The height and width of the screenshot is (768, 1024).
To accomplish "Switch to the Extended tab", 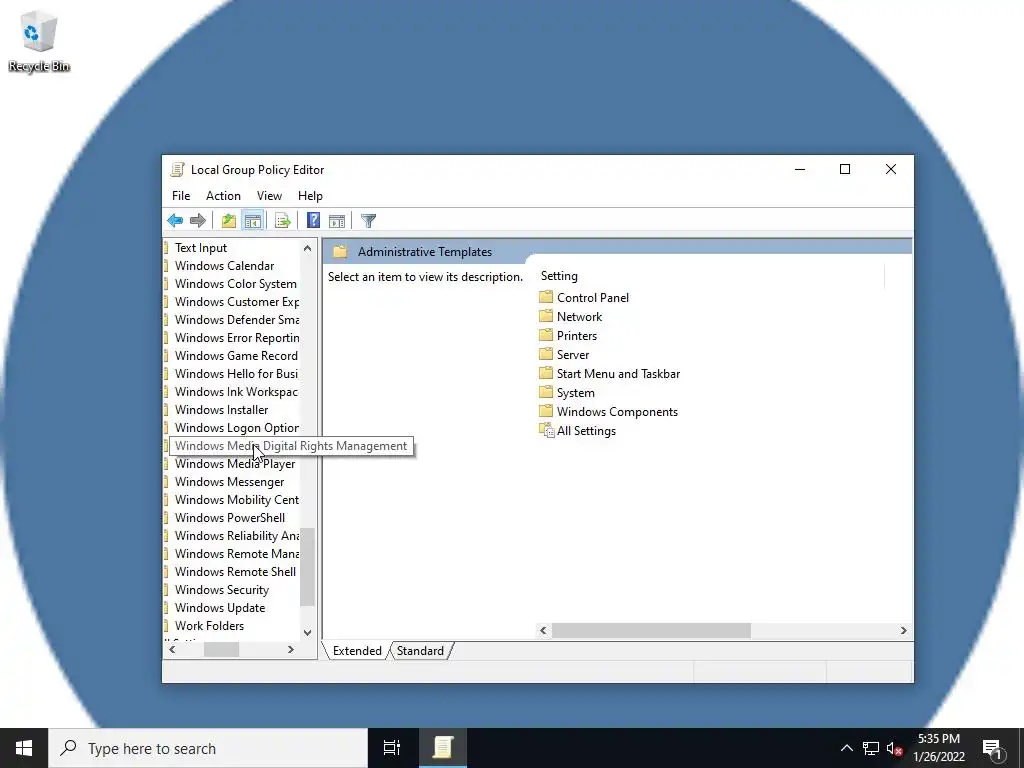I will pyautogui.click(x=357, y=650).
